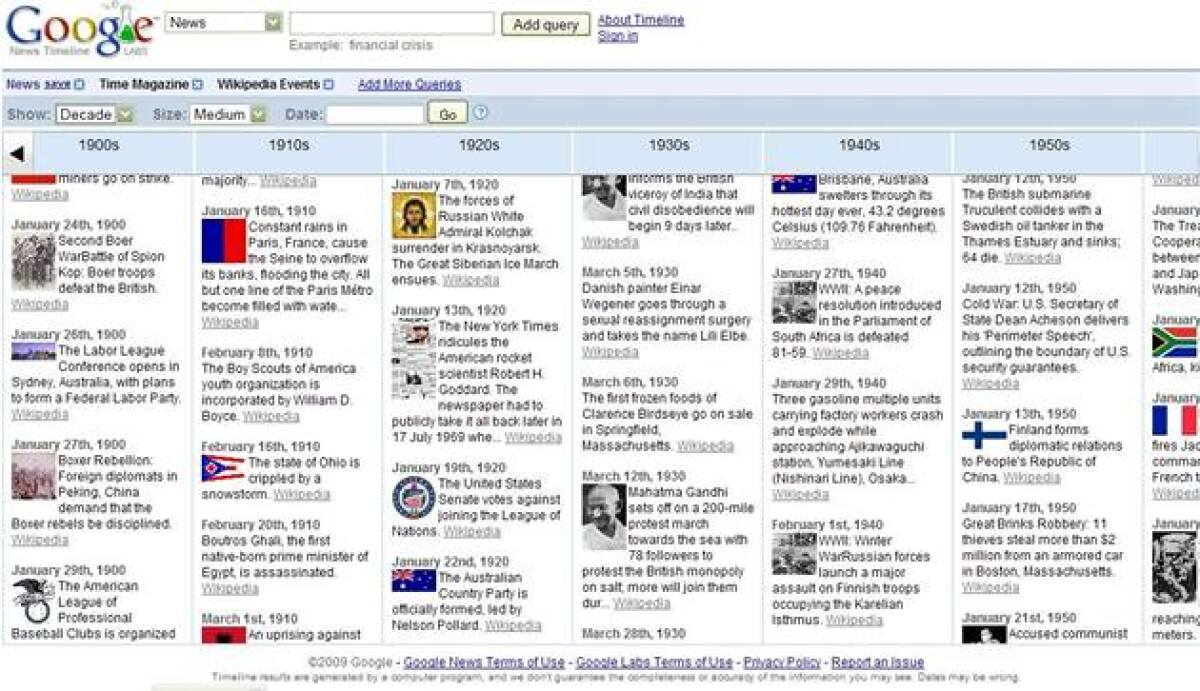The width and height of the screenshot is (1200, 691).
Task: Click the Ohio state flag thumbnail
Action: click(x=223, y=468)
